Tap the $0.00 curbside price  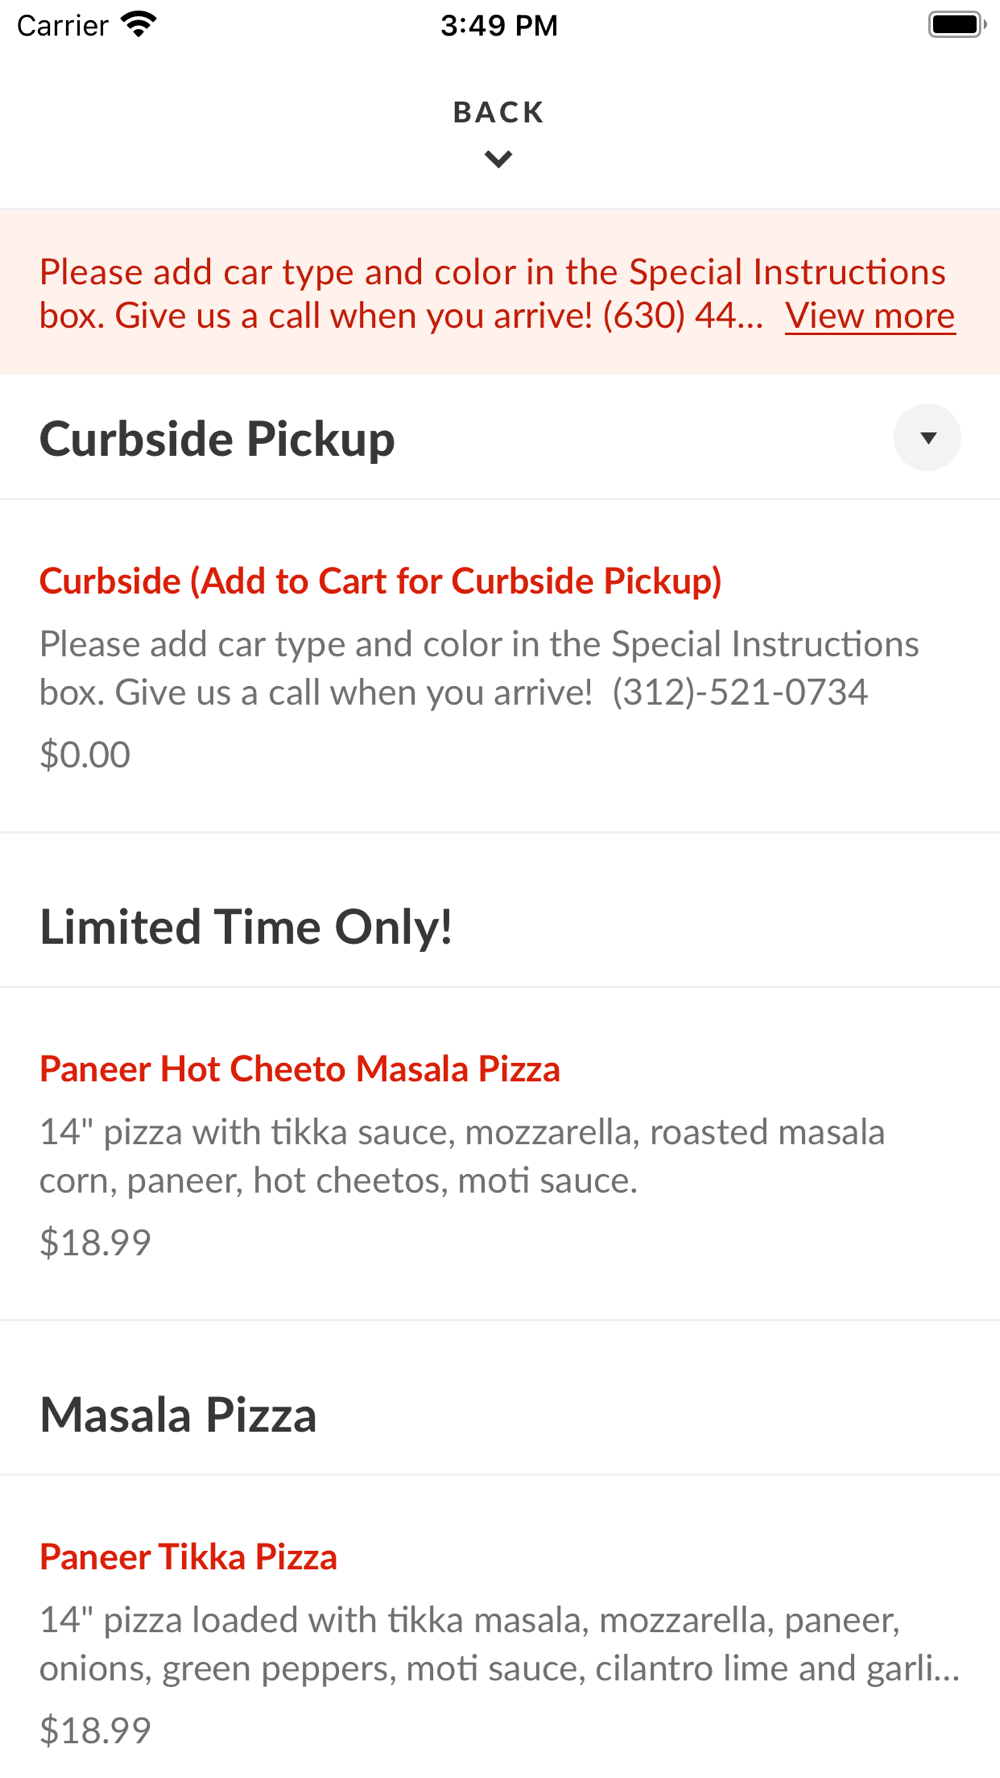[x=85, y=754]
